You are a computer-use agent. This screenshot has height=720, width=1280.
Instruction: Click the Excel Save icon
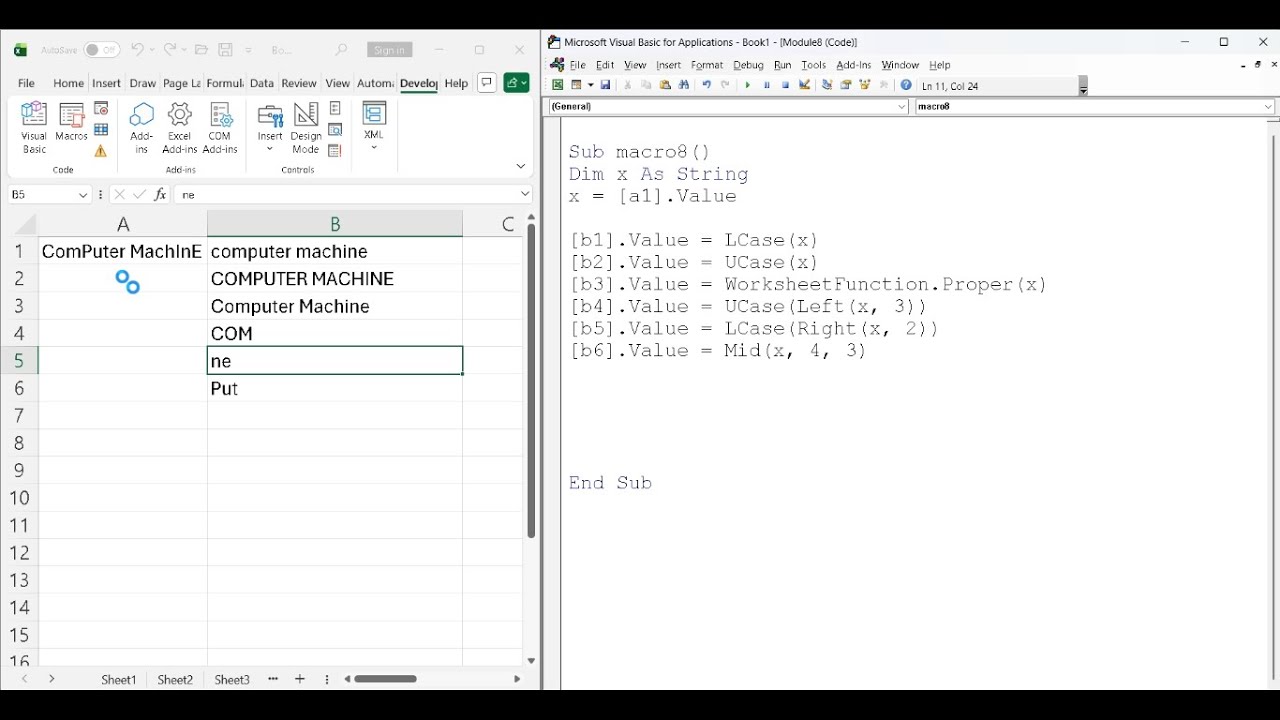(x=225, y=50)
